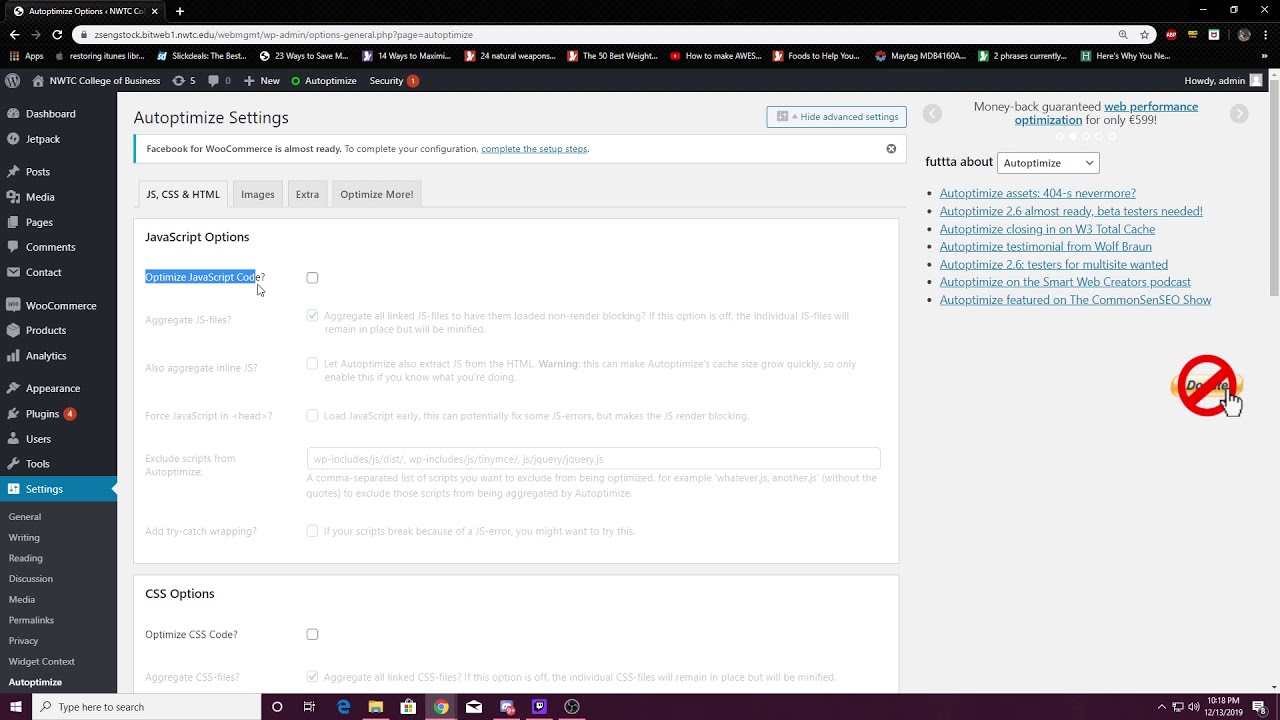Toggle Force JavaScript in head checkbox
Image resolution: width=1280 pixels, height=720 pixels.
[312, 416]
